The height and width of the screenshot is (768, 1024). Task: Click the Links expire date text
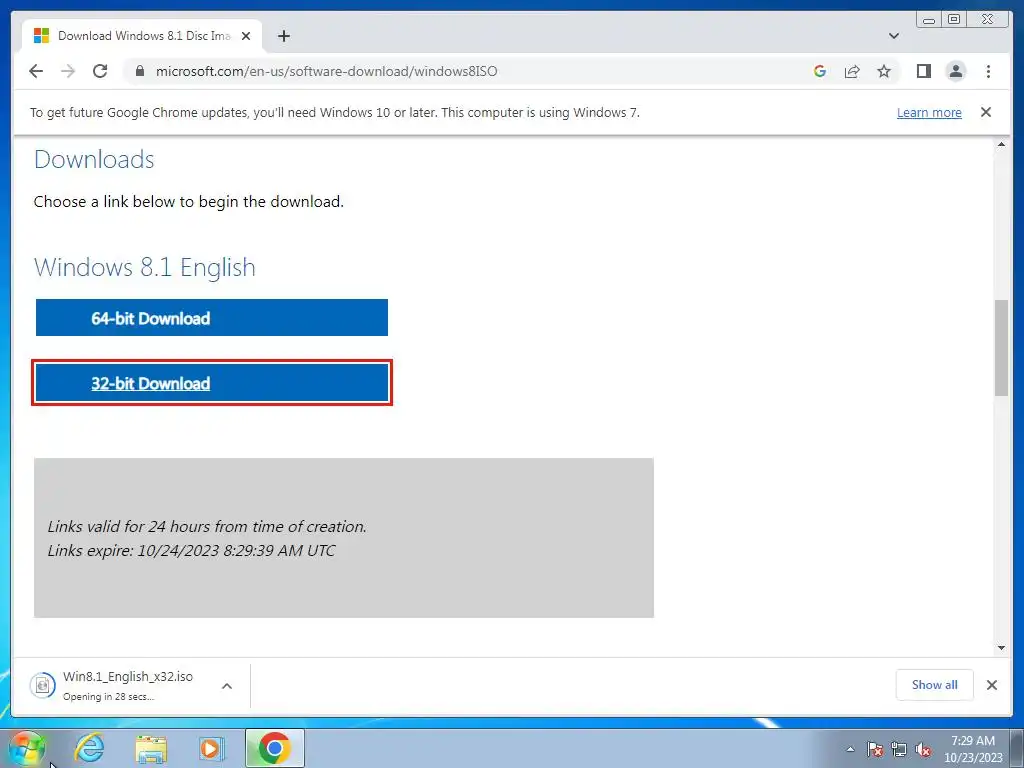(191, 551)
